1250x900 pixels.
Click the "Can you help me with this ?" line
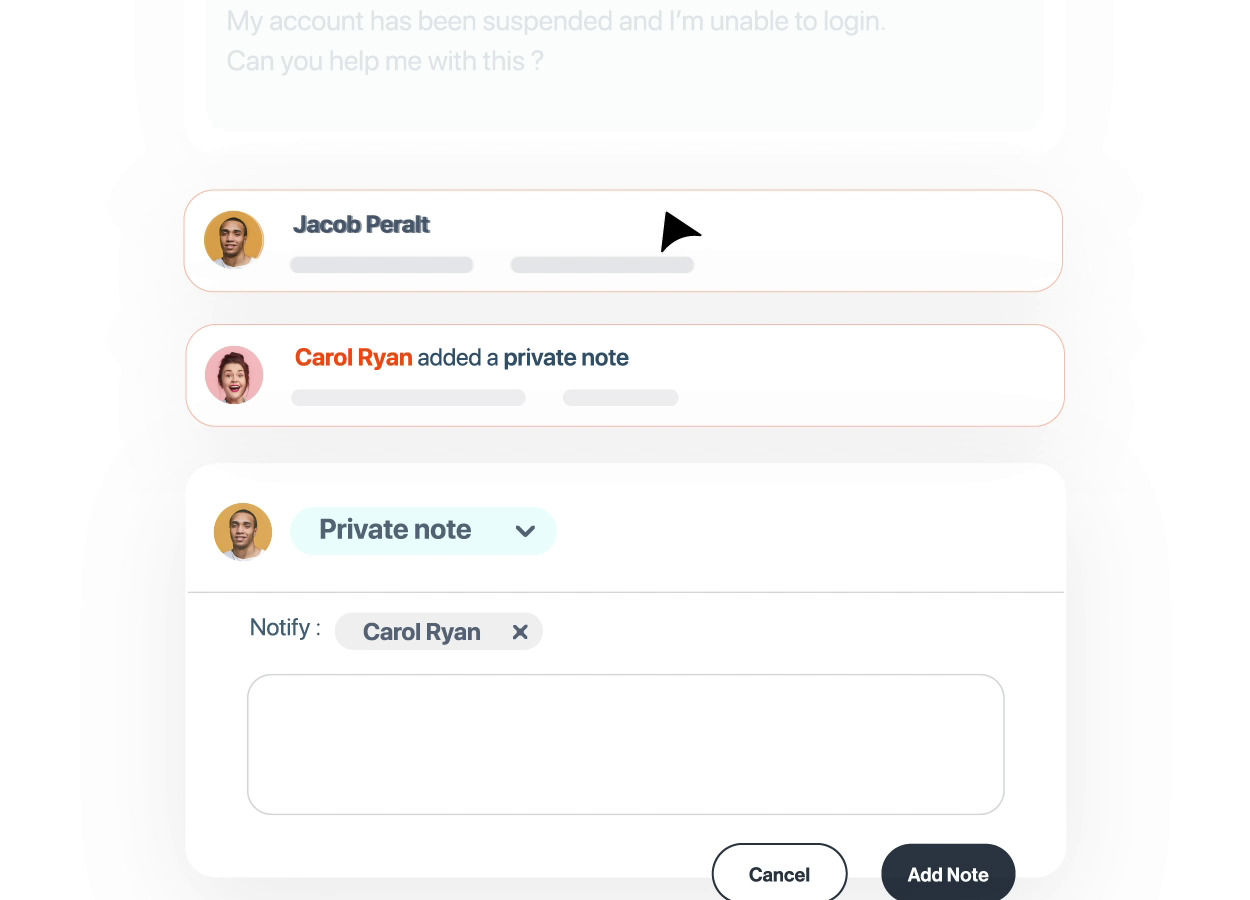(385, 61)
